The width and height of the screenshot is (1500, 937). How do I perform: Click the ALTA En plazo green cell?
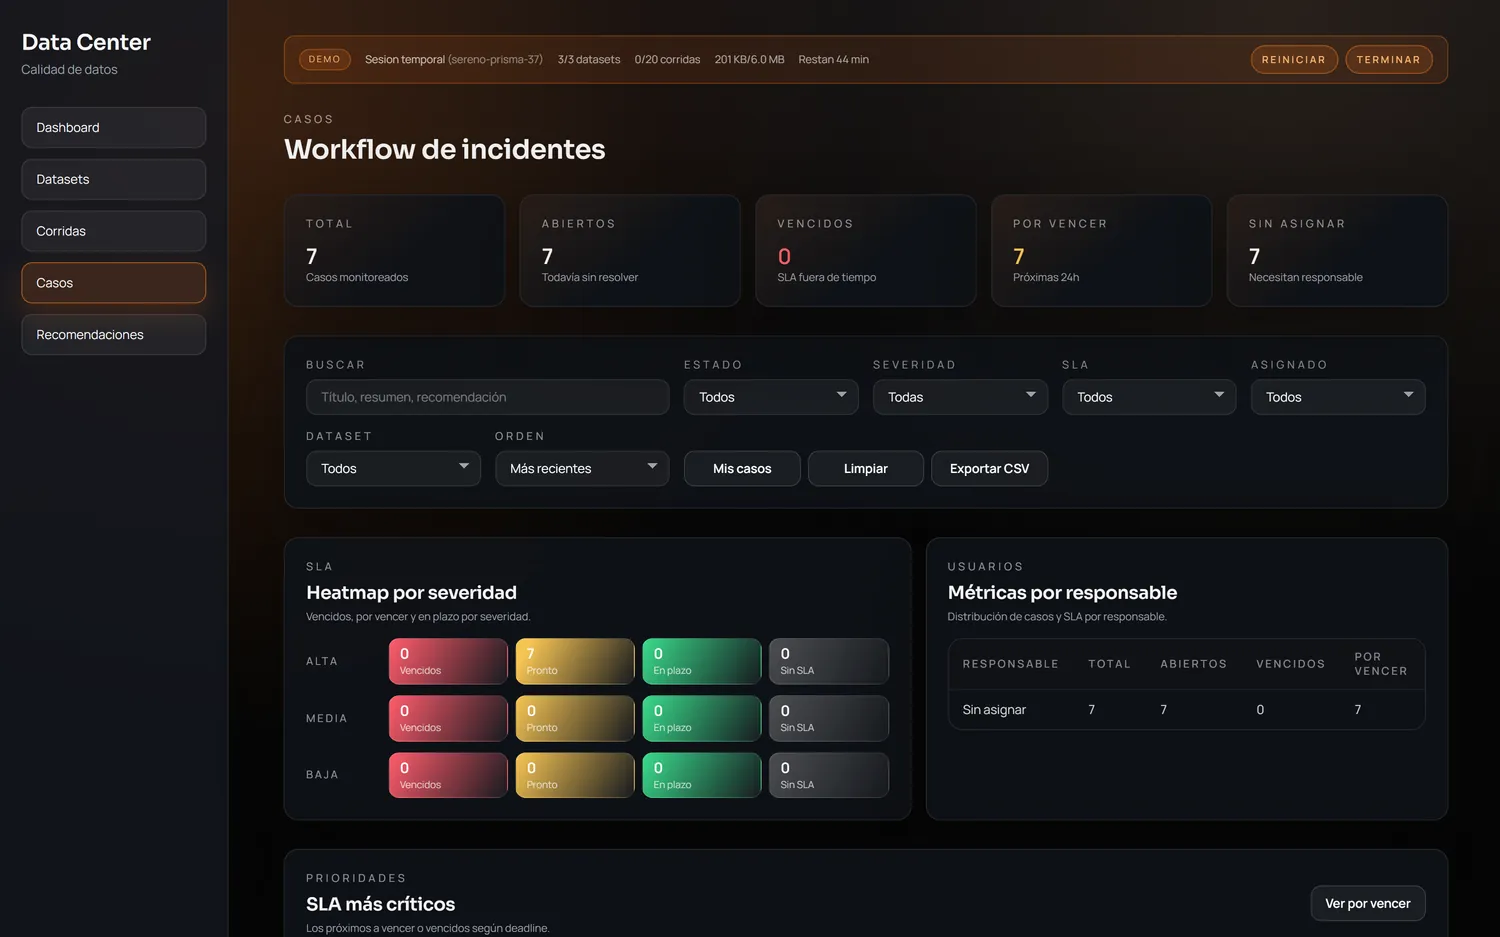[x=702, y=661]
